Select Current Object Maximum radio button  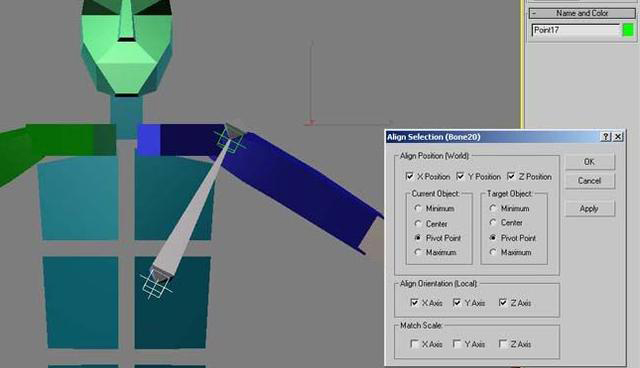[418, 252]
